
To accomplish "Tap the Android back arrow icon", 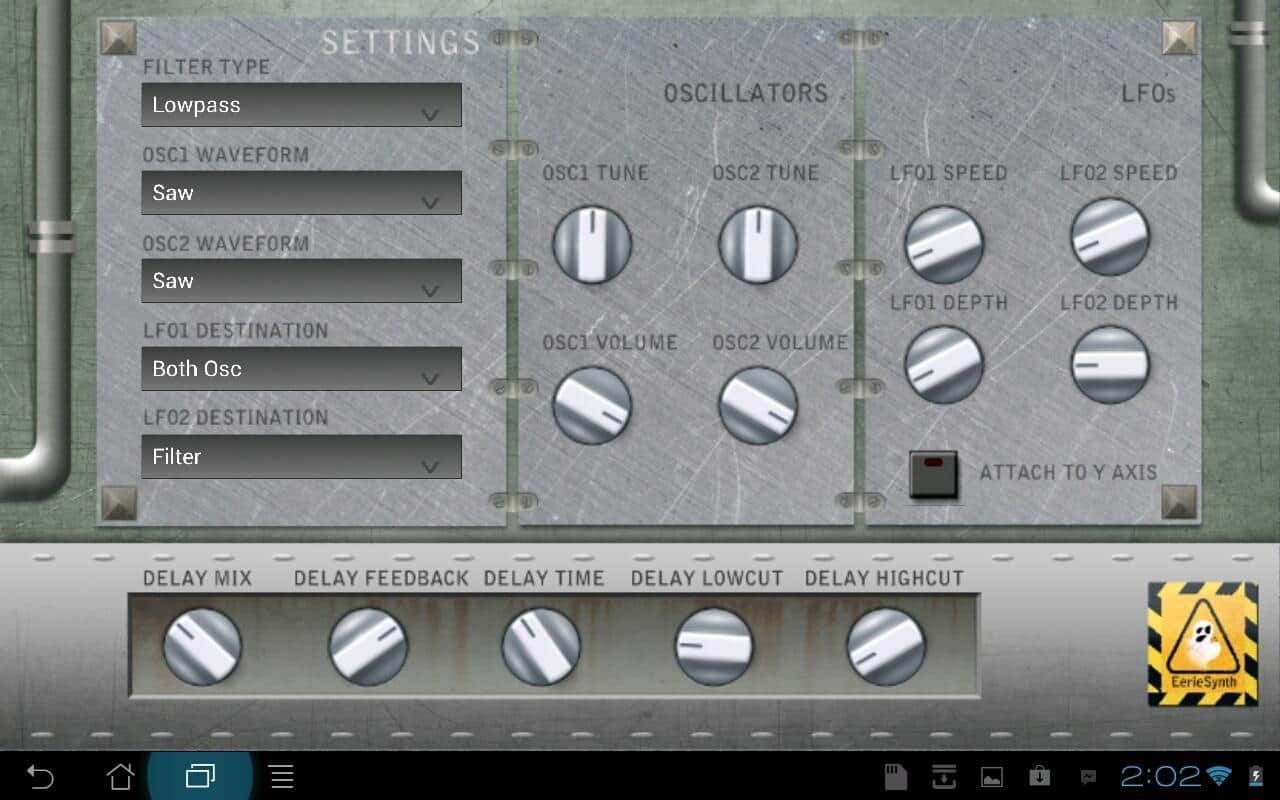I will click(40, 776).
